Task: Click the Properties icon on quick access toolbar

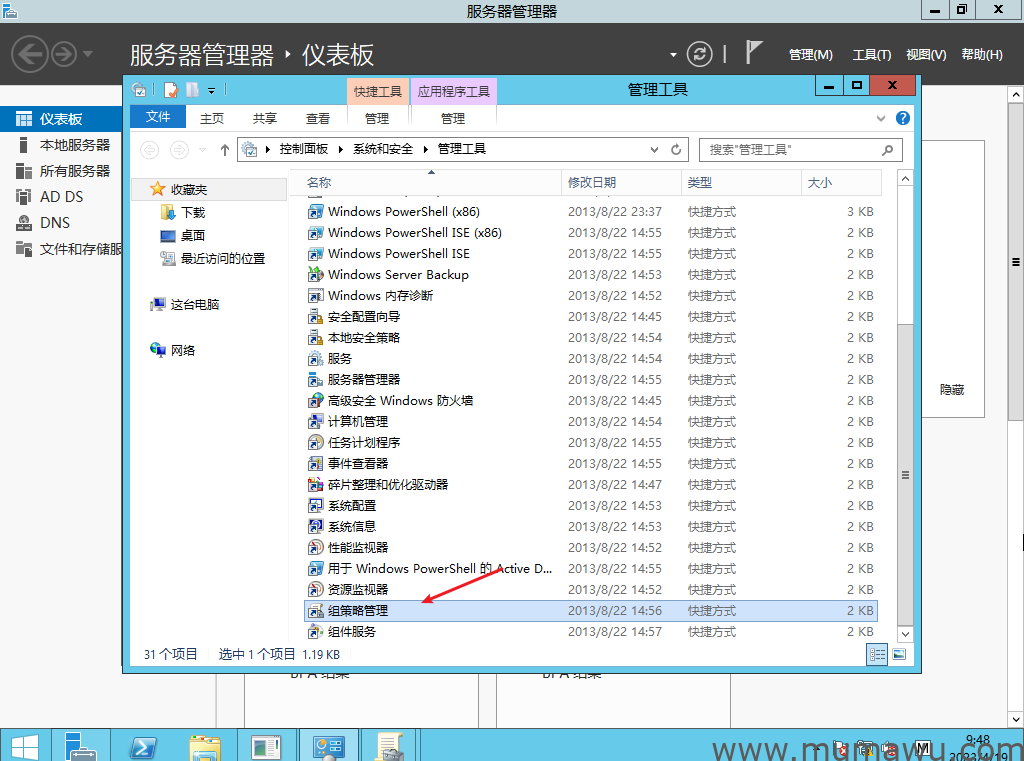Action: pos(170,90)
